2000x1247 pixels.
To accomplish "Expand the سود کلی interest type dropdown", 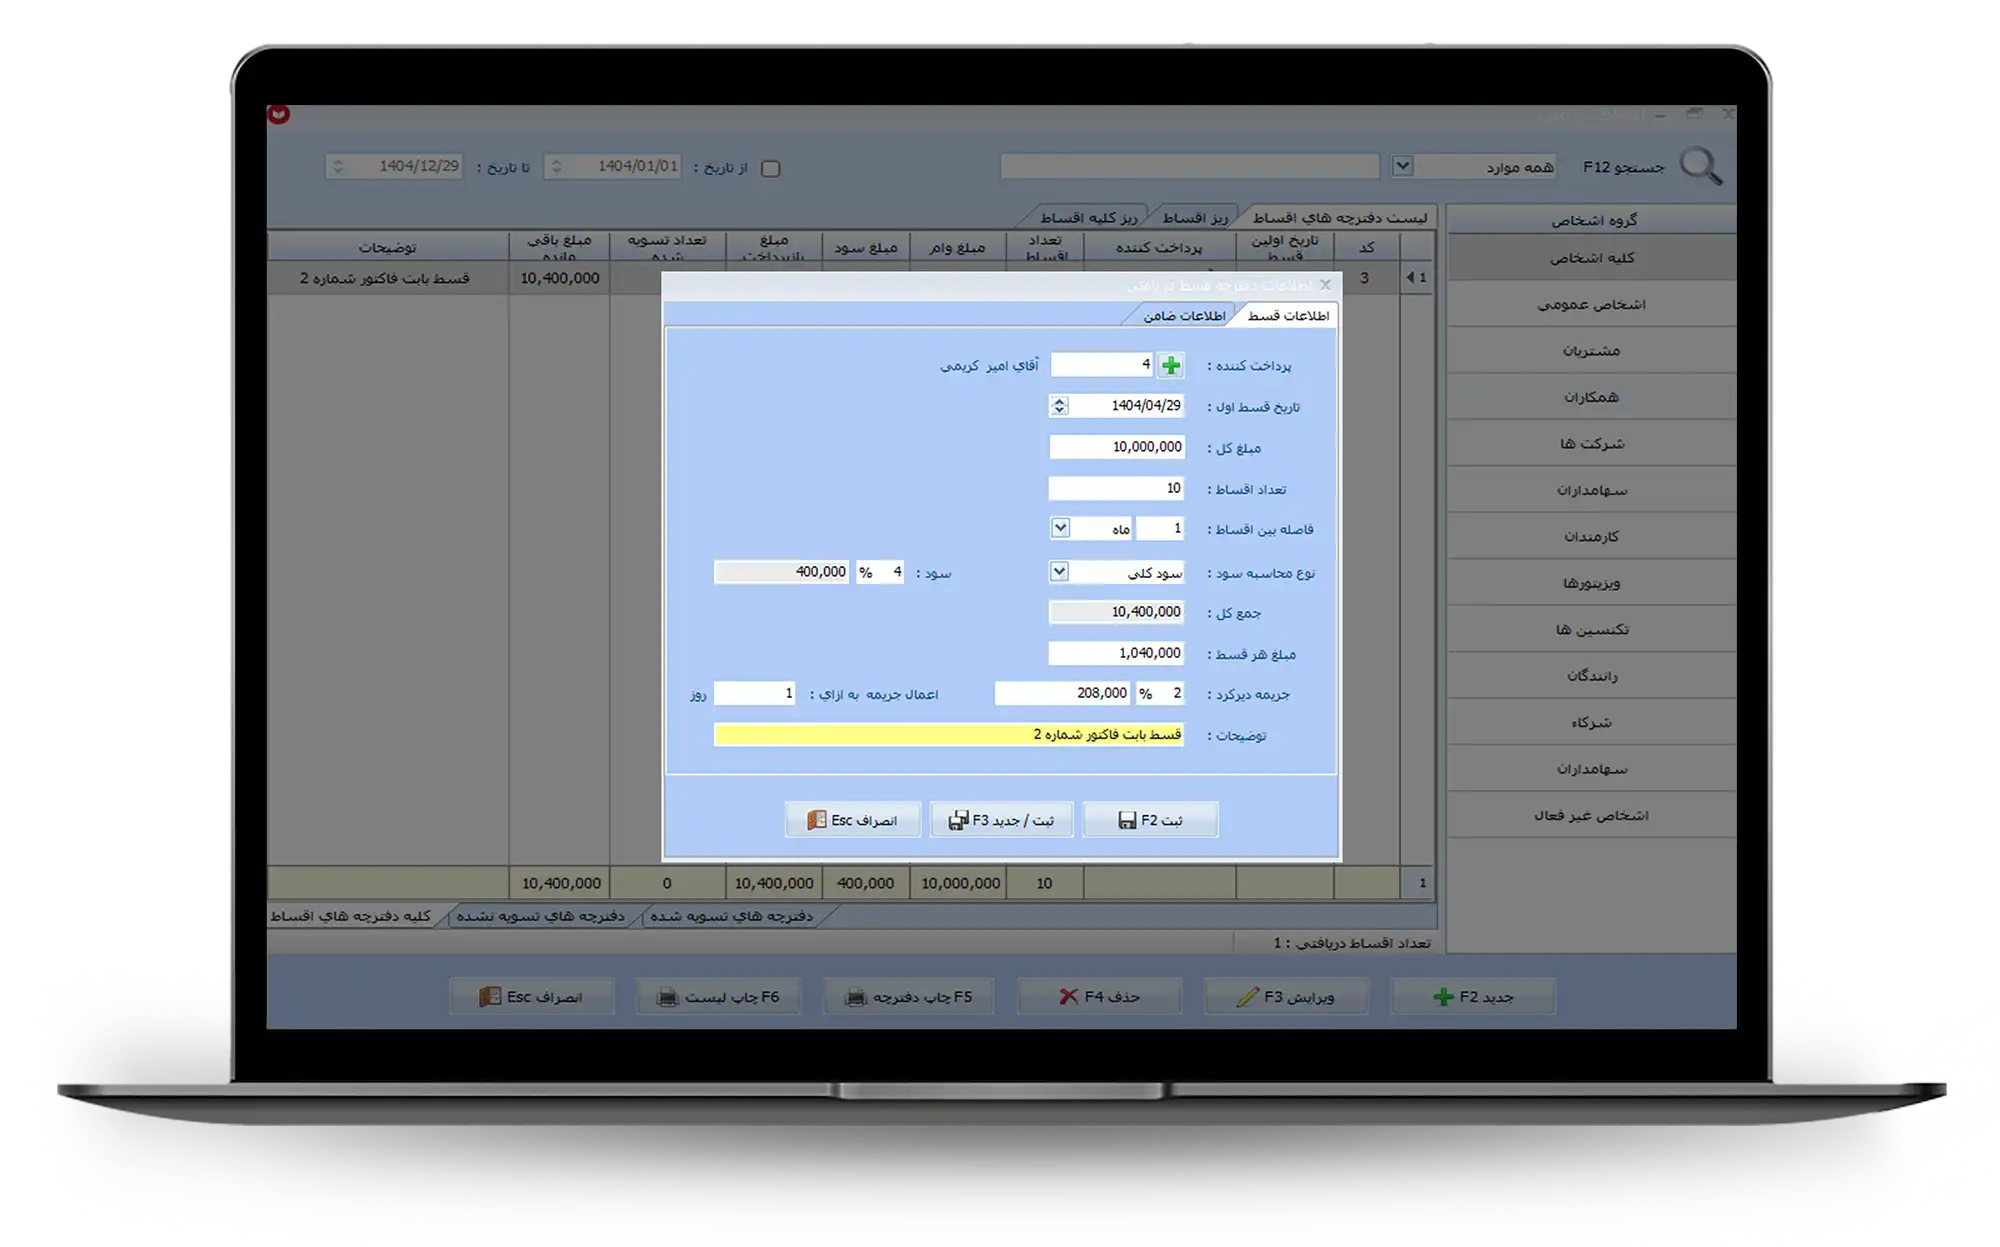I will (1059, 572).
